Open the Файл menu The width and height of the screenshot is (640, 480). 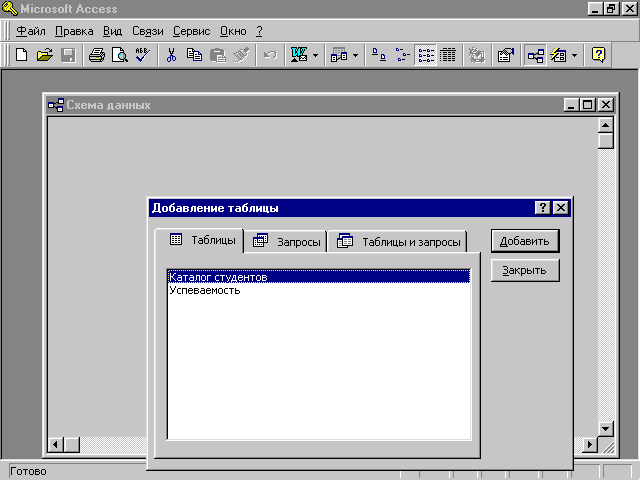(31, 31)
